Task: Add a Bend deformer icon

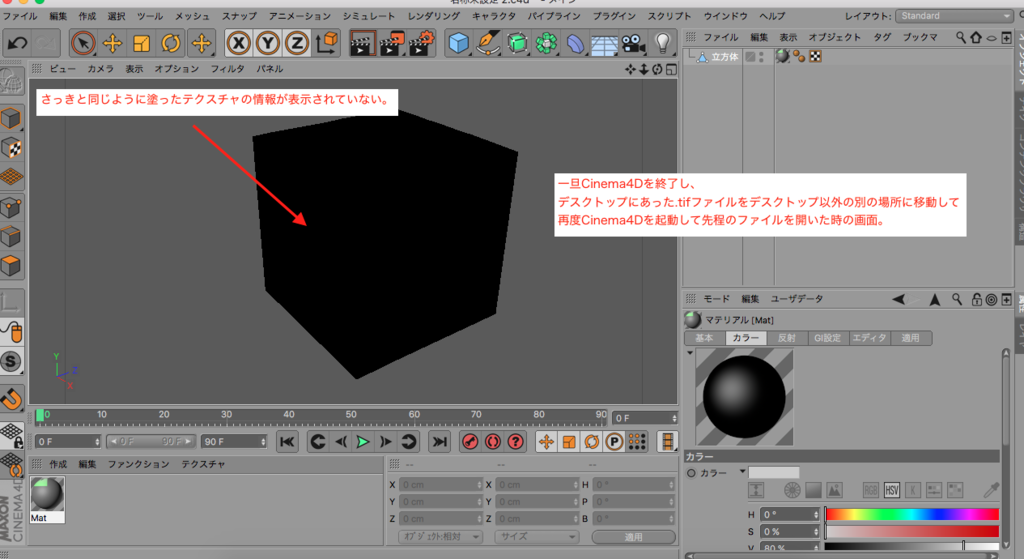Action: [x=575, y=44]
